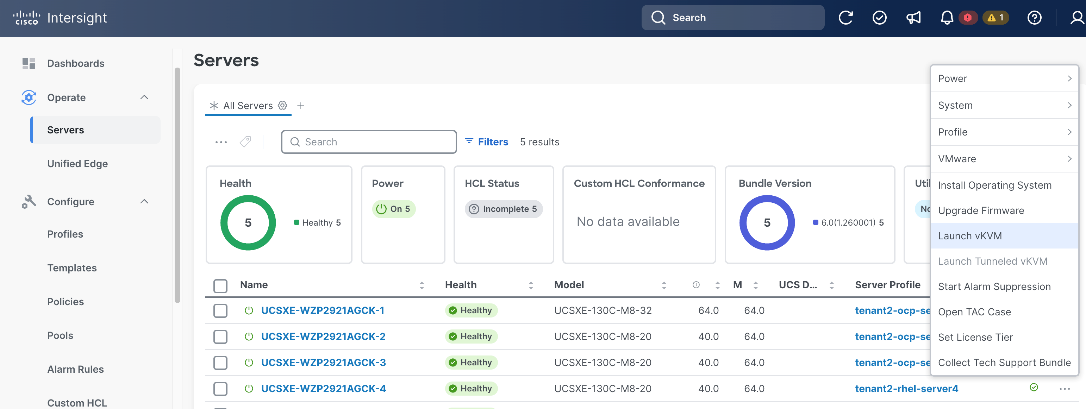Click the Cisco Intersight logo
Screen dimensions: 1086x409
(60, 18)
